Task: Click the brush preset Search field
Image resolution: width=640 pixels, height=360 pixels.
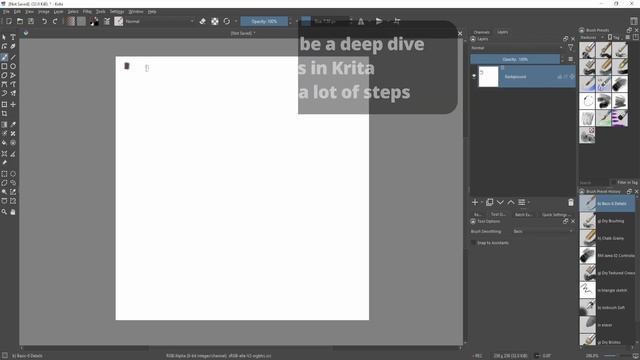Action: pos(594,182)
